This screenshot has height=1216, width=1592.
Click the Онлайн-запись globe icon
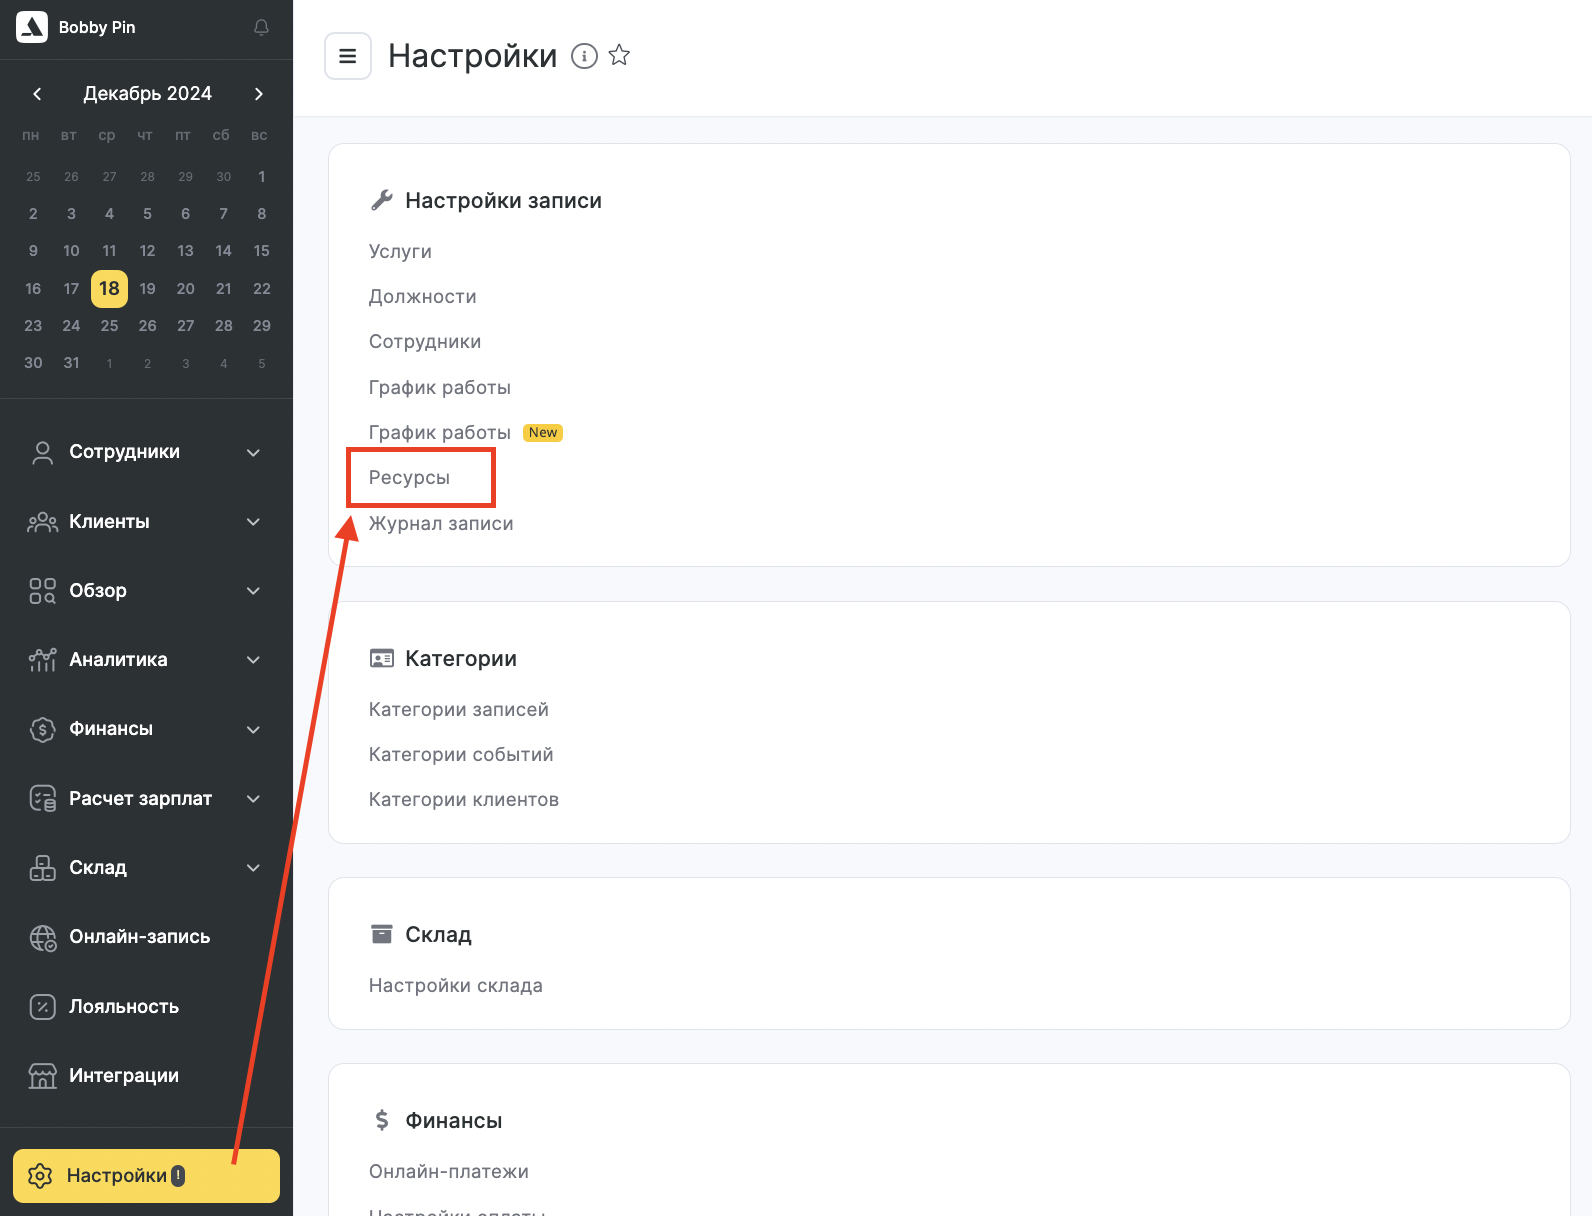[42, 937]
